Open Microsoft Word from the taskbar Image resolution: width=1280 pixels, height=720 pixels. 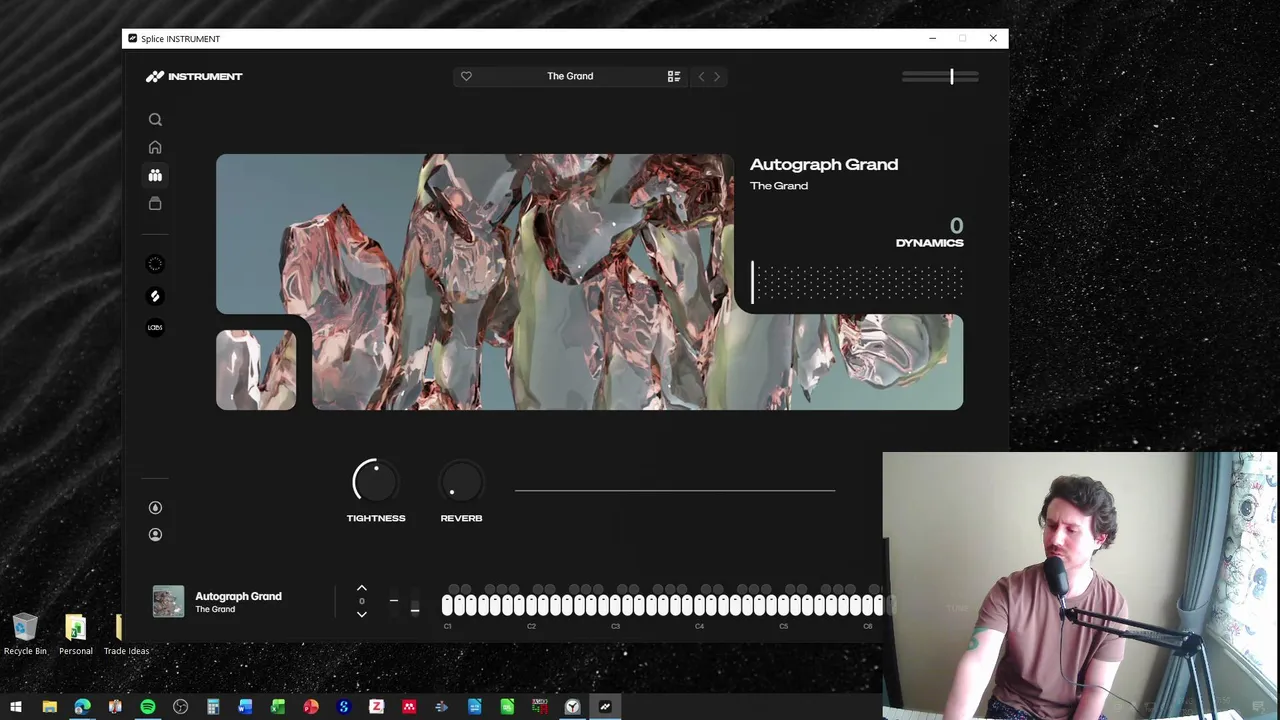coord(245,707)
